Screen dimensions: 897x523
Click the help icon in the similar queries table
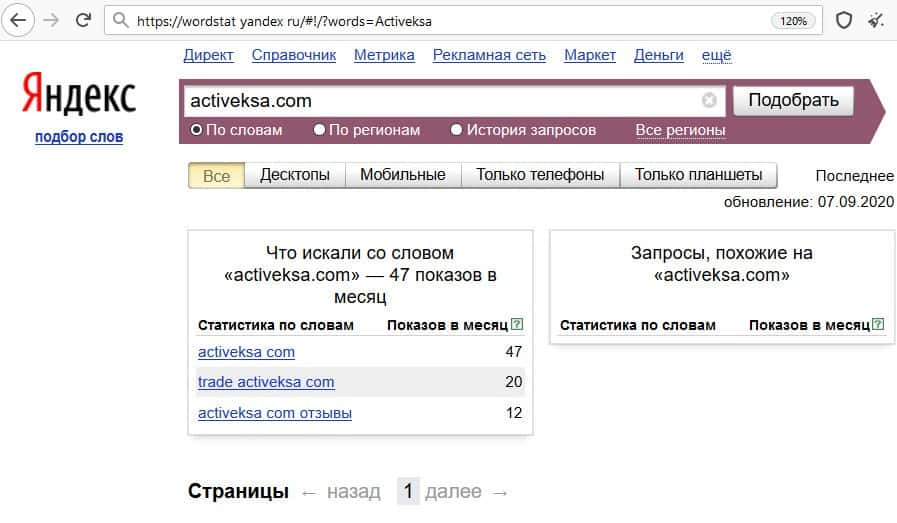pyautogui.click(x=878, y=324)
